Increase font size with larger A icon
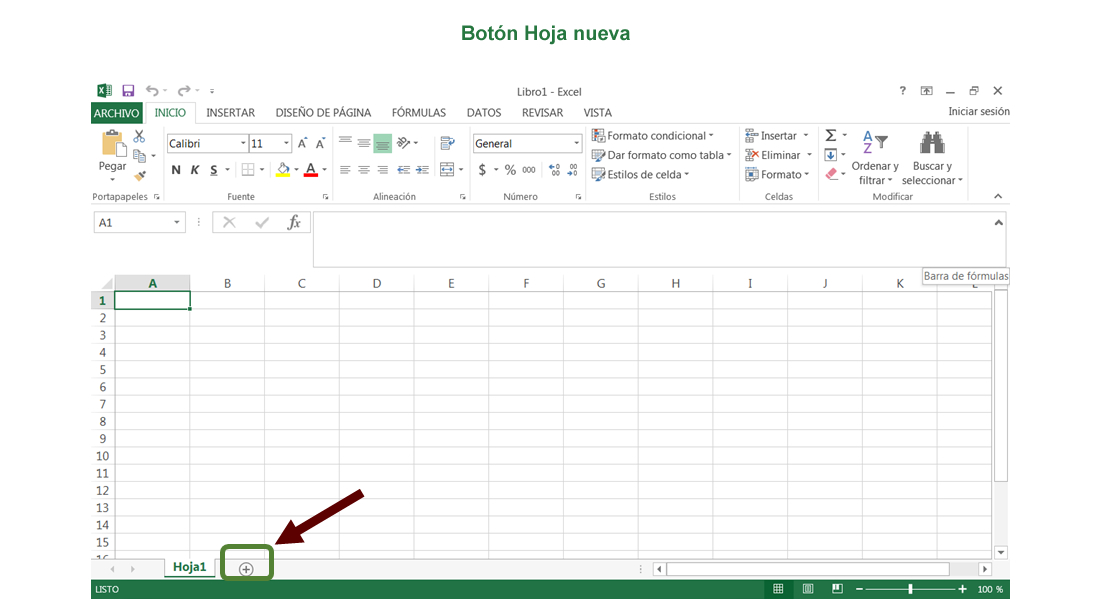This screenshot has height=608, width=1100. click(x=302, y=143)
